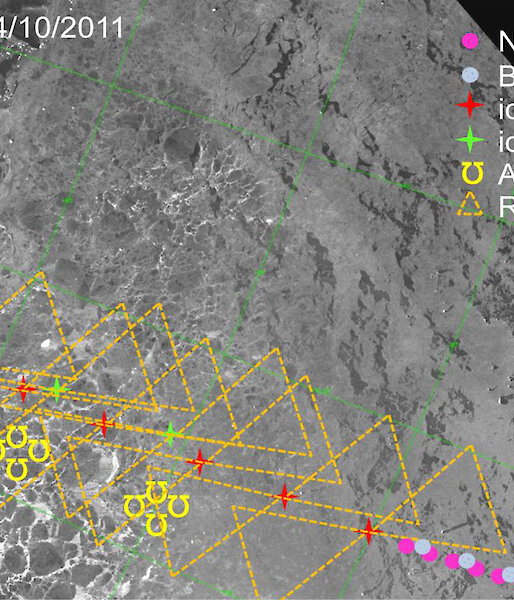514x600 pixels.
Task: Select the middle red star of the five
Action: pos(199,462)
